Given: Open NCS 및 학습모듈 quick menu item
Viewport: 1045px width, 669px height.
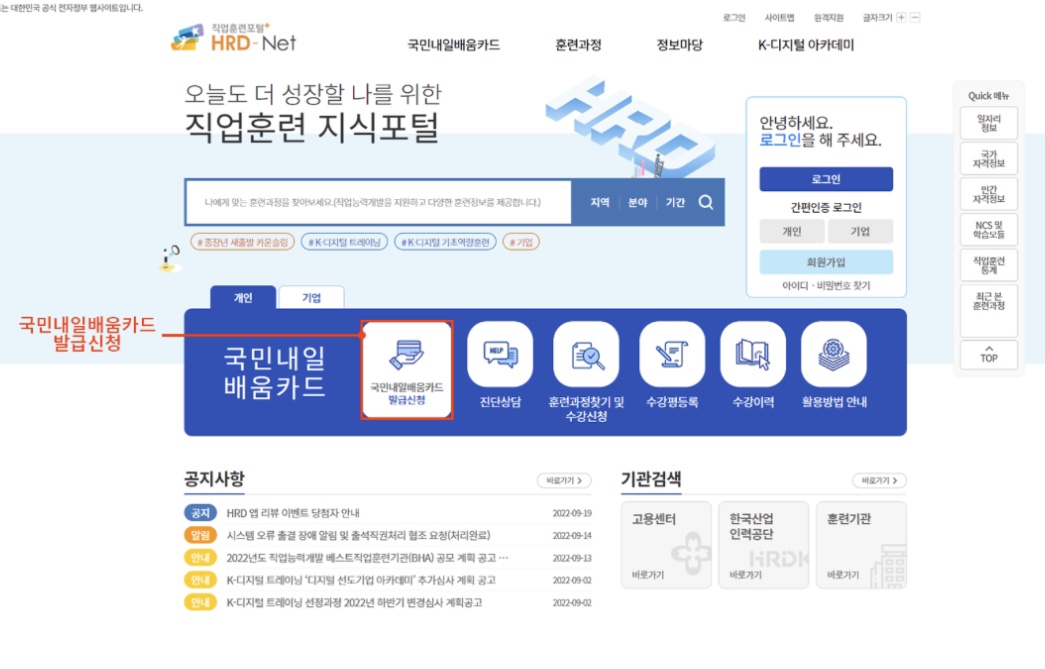Looking at the screenshot, I should 988,230.
